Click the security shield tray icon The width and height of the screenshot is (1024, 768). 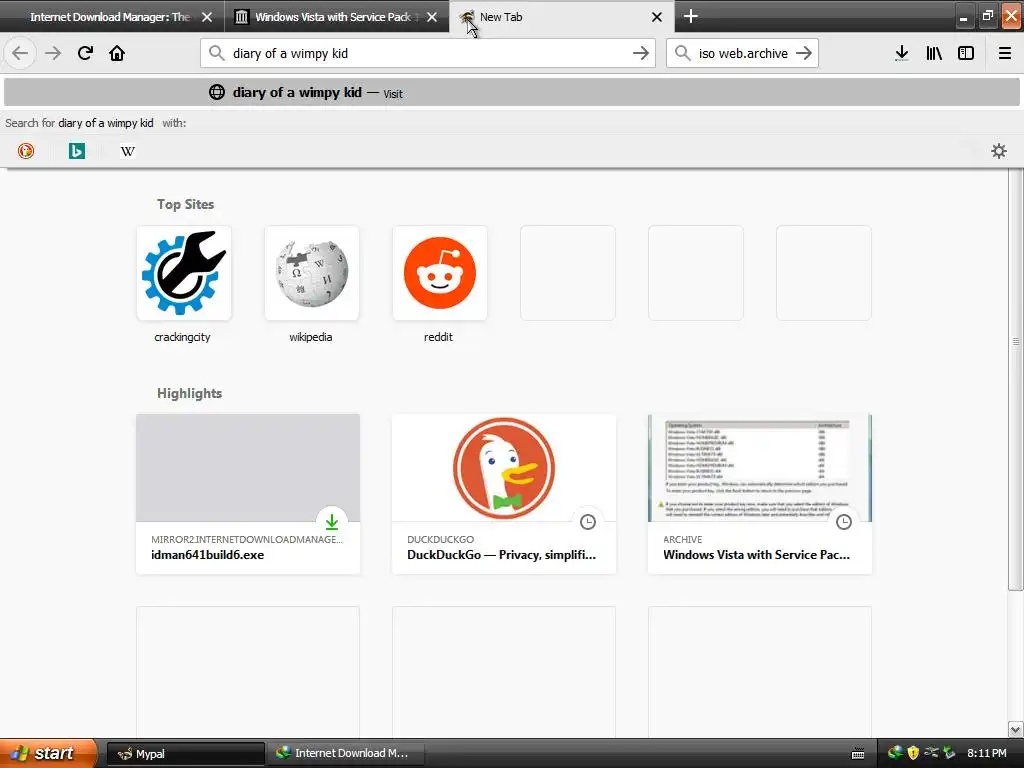(913, 753)
